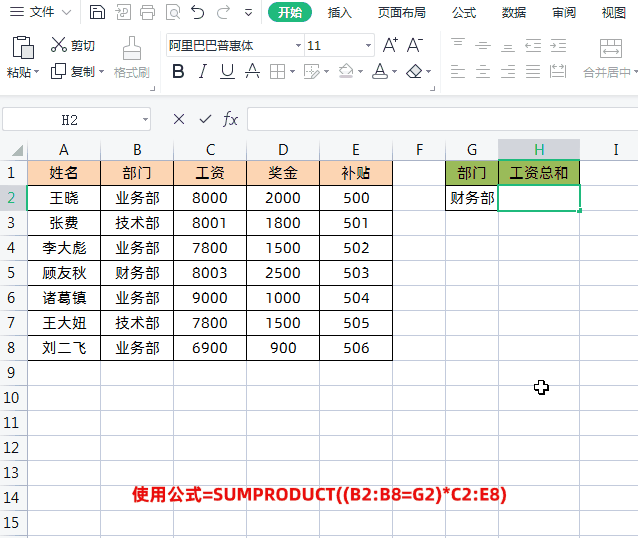Toggle Bold formatting

pyautogui.click(x=178, y=72)
